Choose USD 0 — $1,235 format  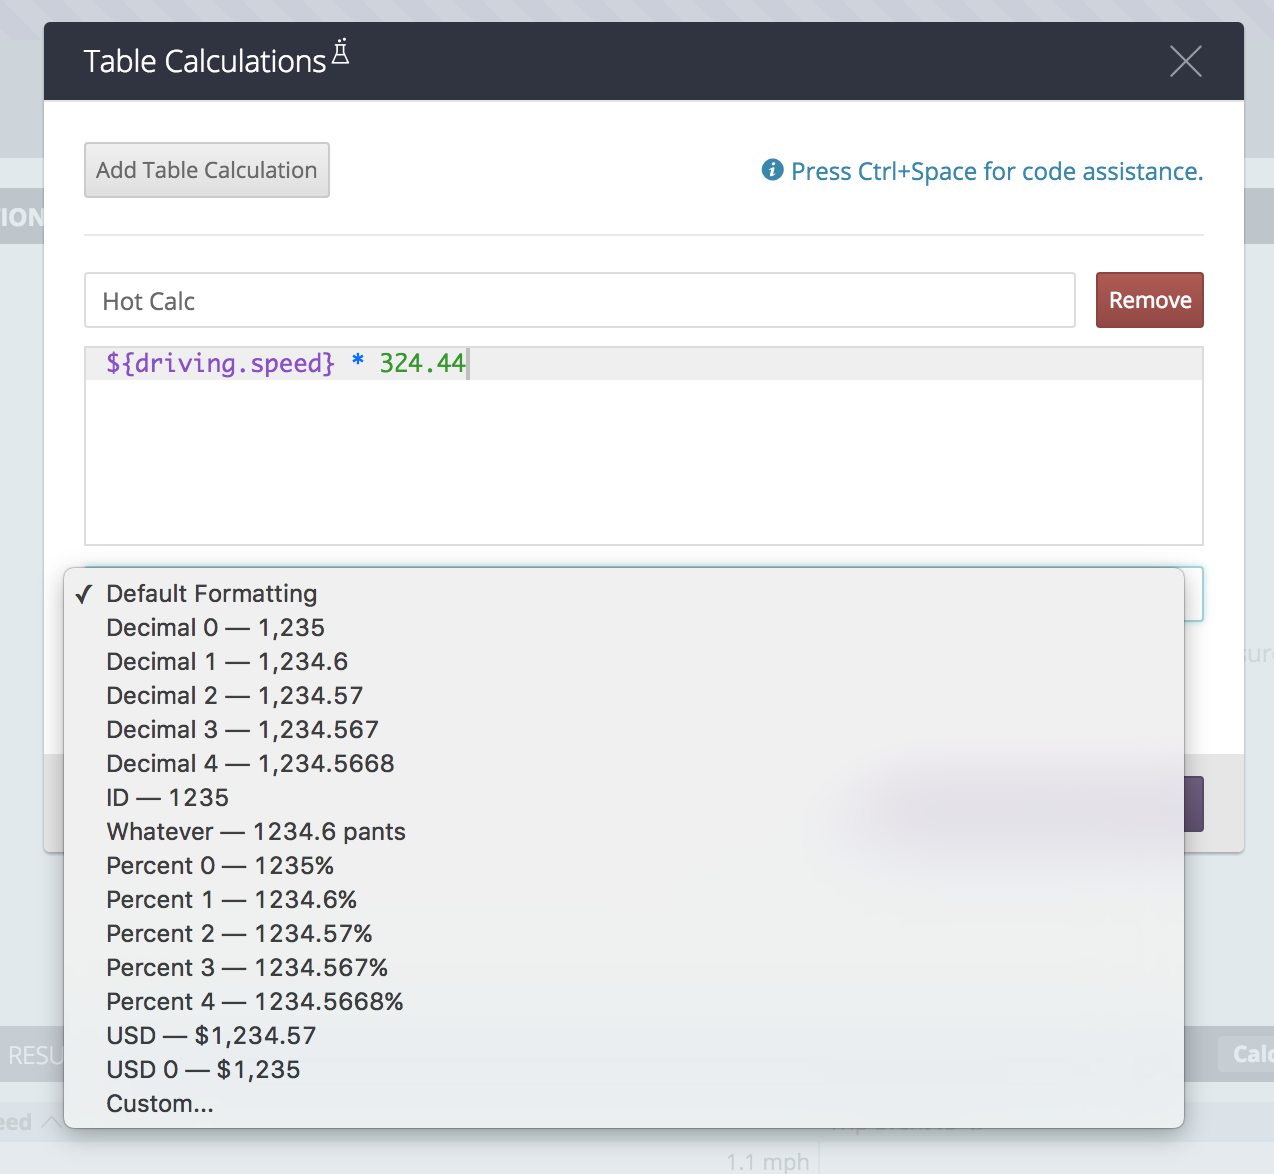click(x=203, y=1070)
